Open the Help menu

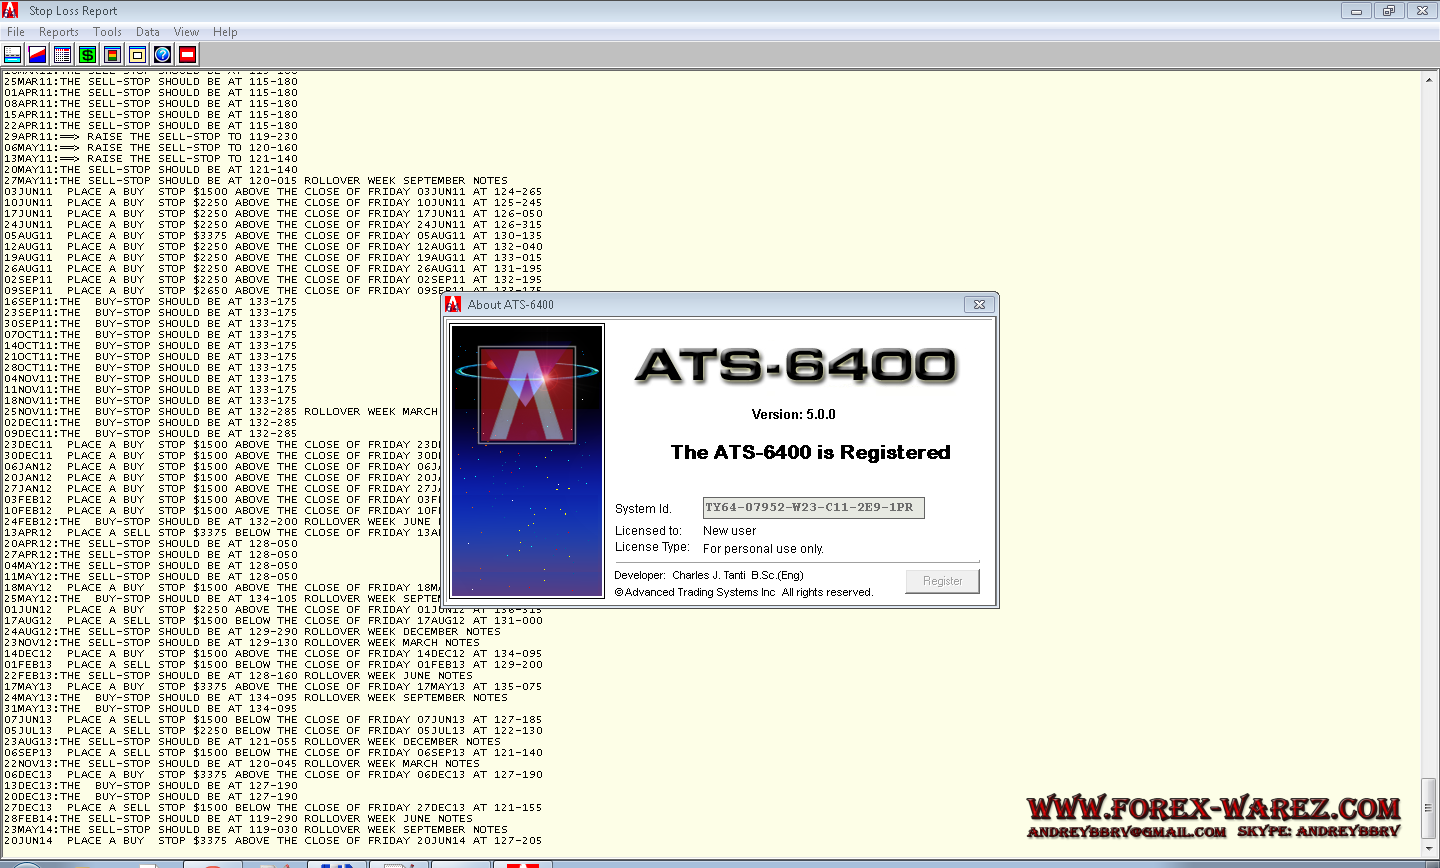[225, 32]
